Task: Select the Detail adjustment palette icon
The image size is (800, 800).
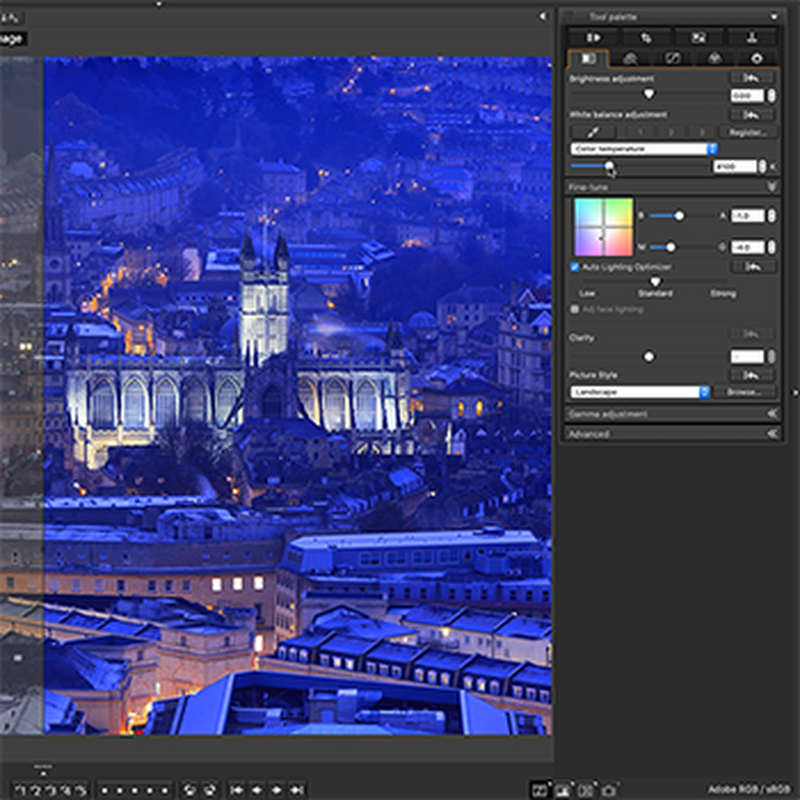Action: 717,58
